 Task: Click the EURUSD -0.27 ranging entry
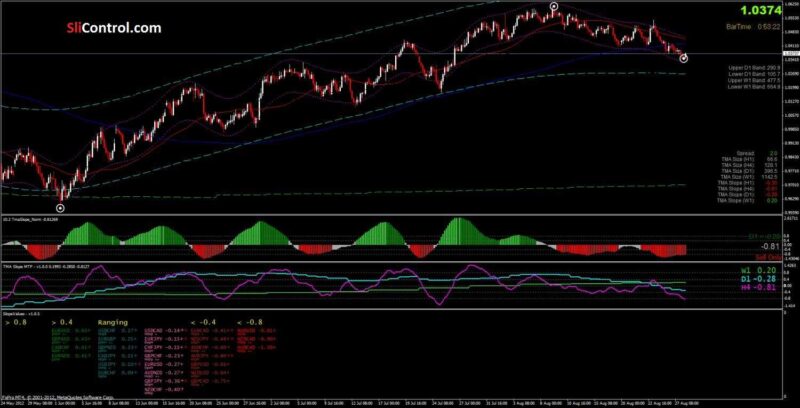click(164, 364)
